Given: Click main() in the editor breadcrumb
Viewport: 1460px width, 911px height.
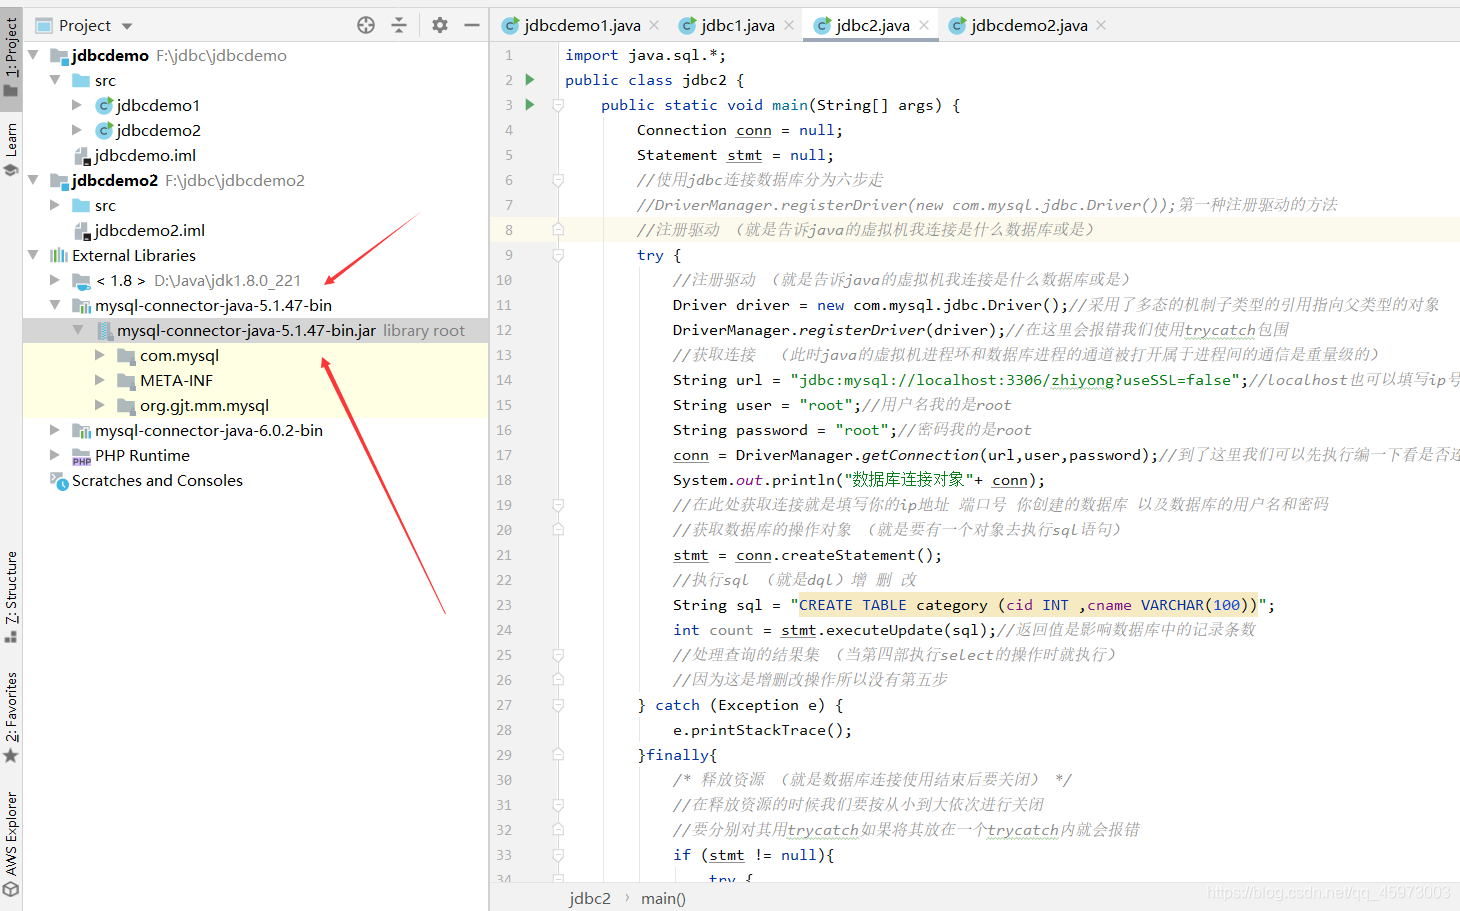Looking at the screenshot, I should pos(663,898).
